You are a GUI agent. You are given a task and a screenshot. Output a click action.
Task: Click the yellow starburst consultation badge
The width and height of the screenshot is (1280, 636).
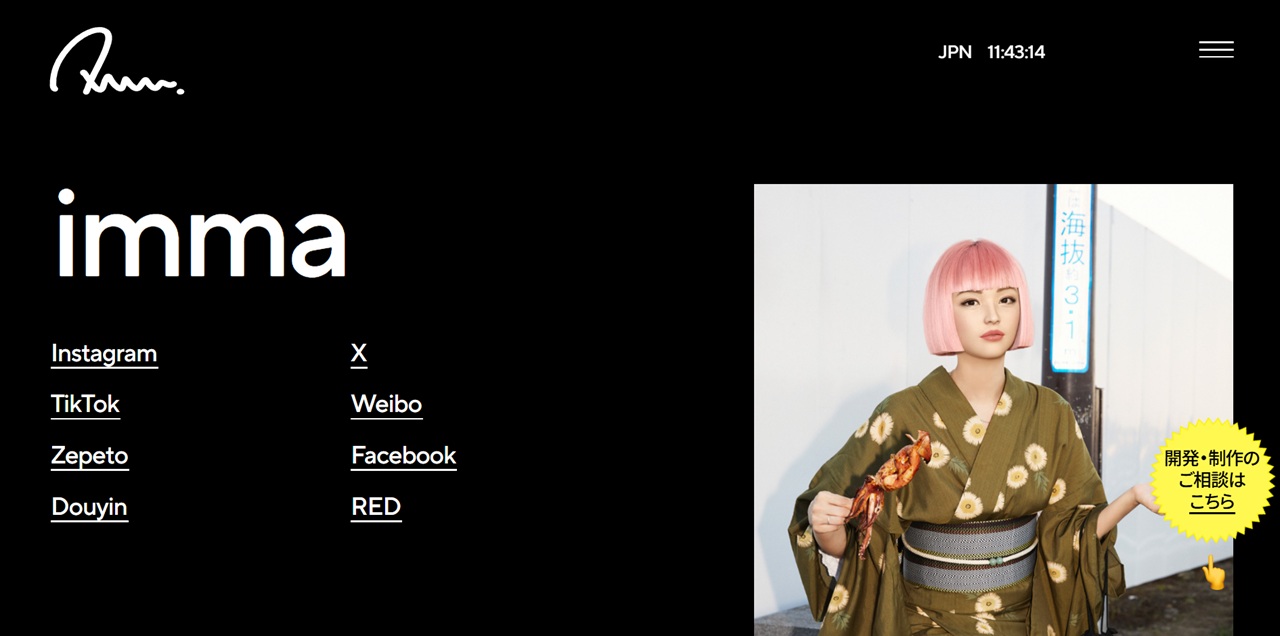point(1212,480)
